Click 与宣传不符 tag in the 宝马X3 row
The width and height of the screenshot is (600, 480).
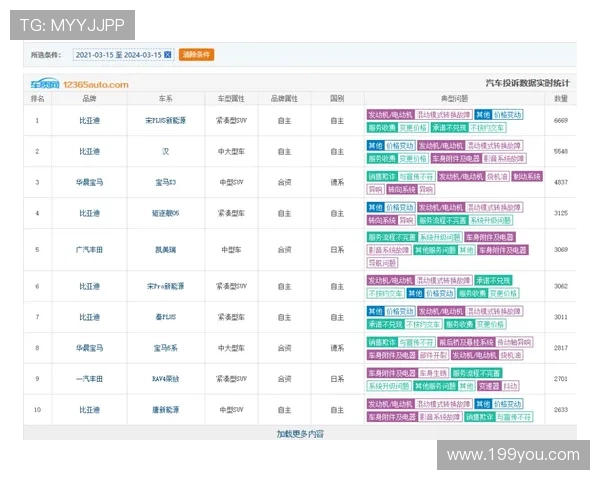pos(416,177)
